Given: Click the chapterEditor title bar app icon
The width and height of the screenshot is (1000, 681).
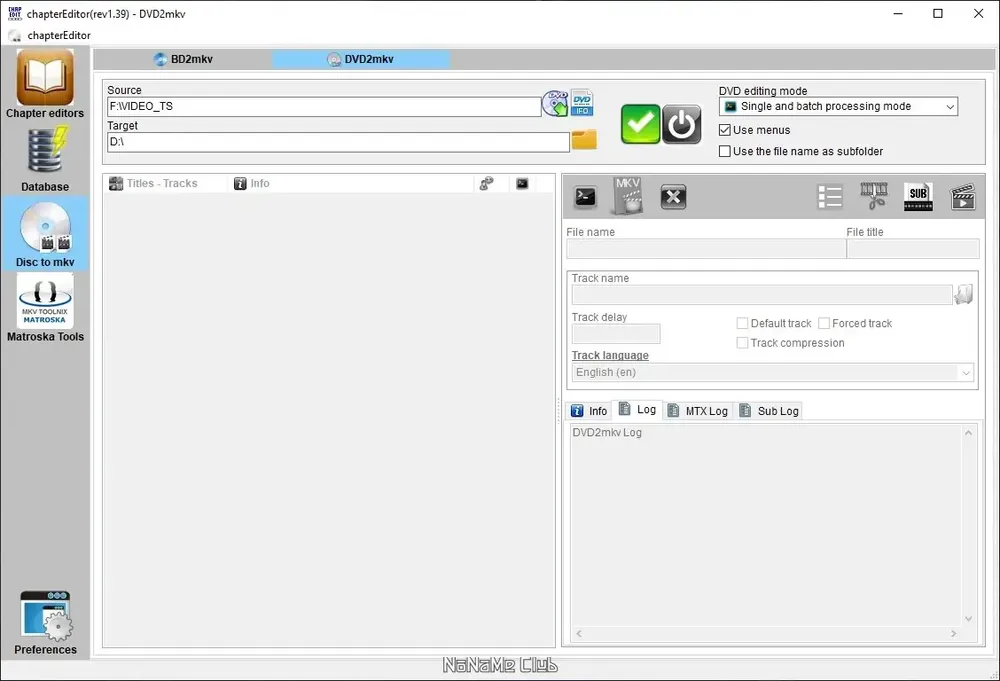Looking at the screenshot, I should click(14, 13).
